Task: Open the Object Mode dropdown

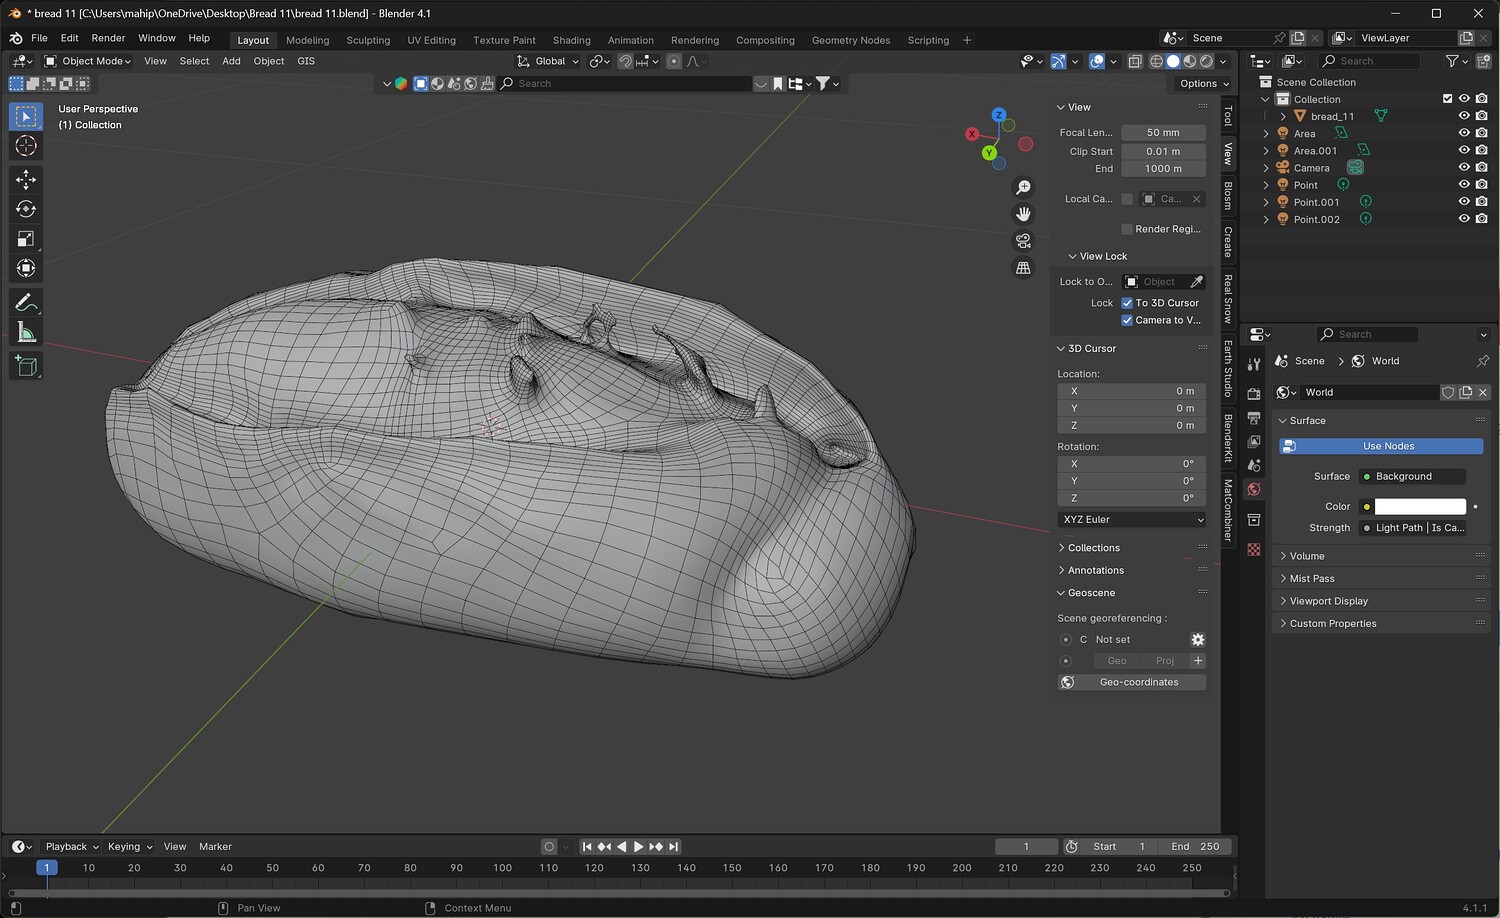Action: click(88, 61)
